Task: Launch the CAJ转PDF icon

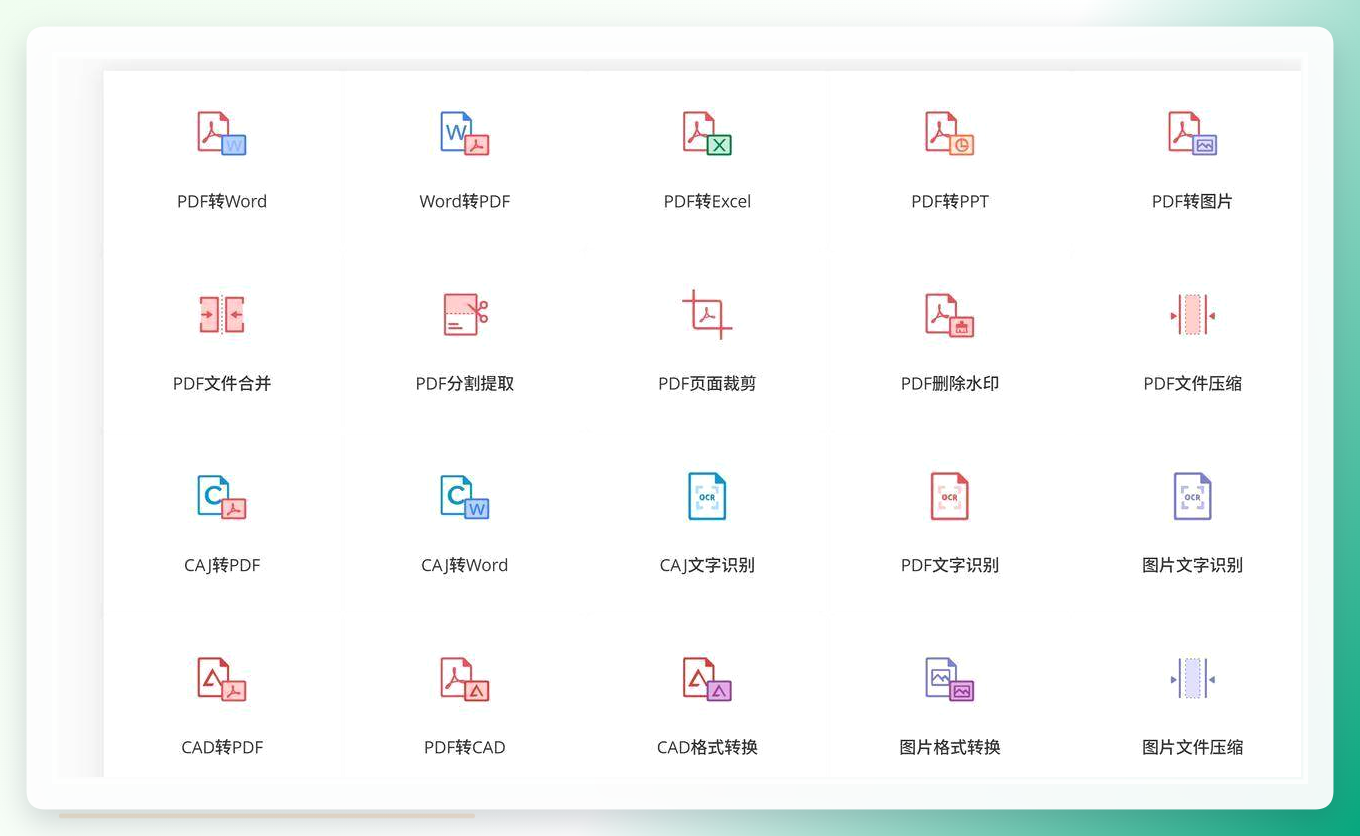Action: tap(222, 497)
